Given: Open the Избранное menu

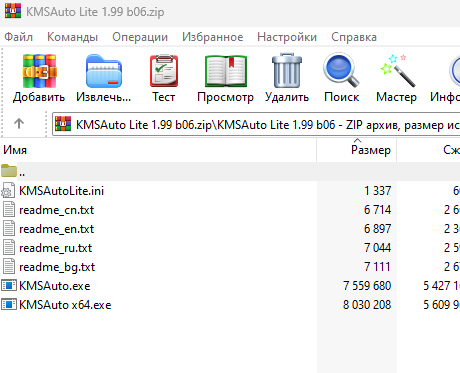Looking at the screenshot, I should (213, 37).
